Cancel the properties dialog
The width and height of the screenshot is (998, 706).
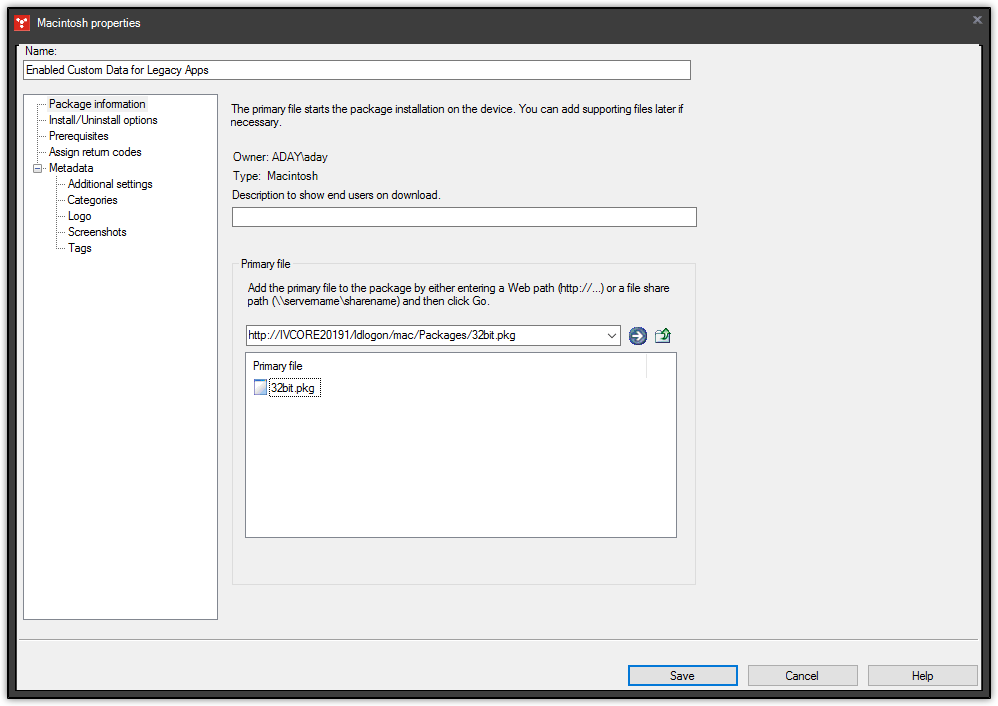coord(802,675)
